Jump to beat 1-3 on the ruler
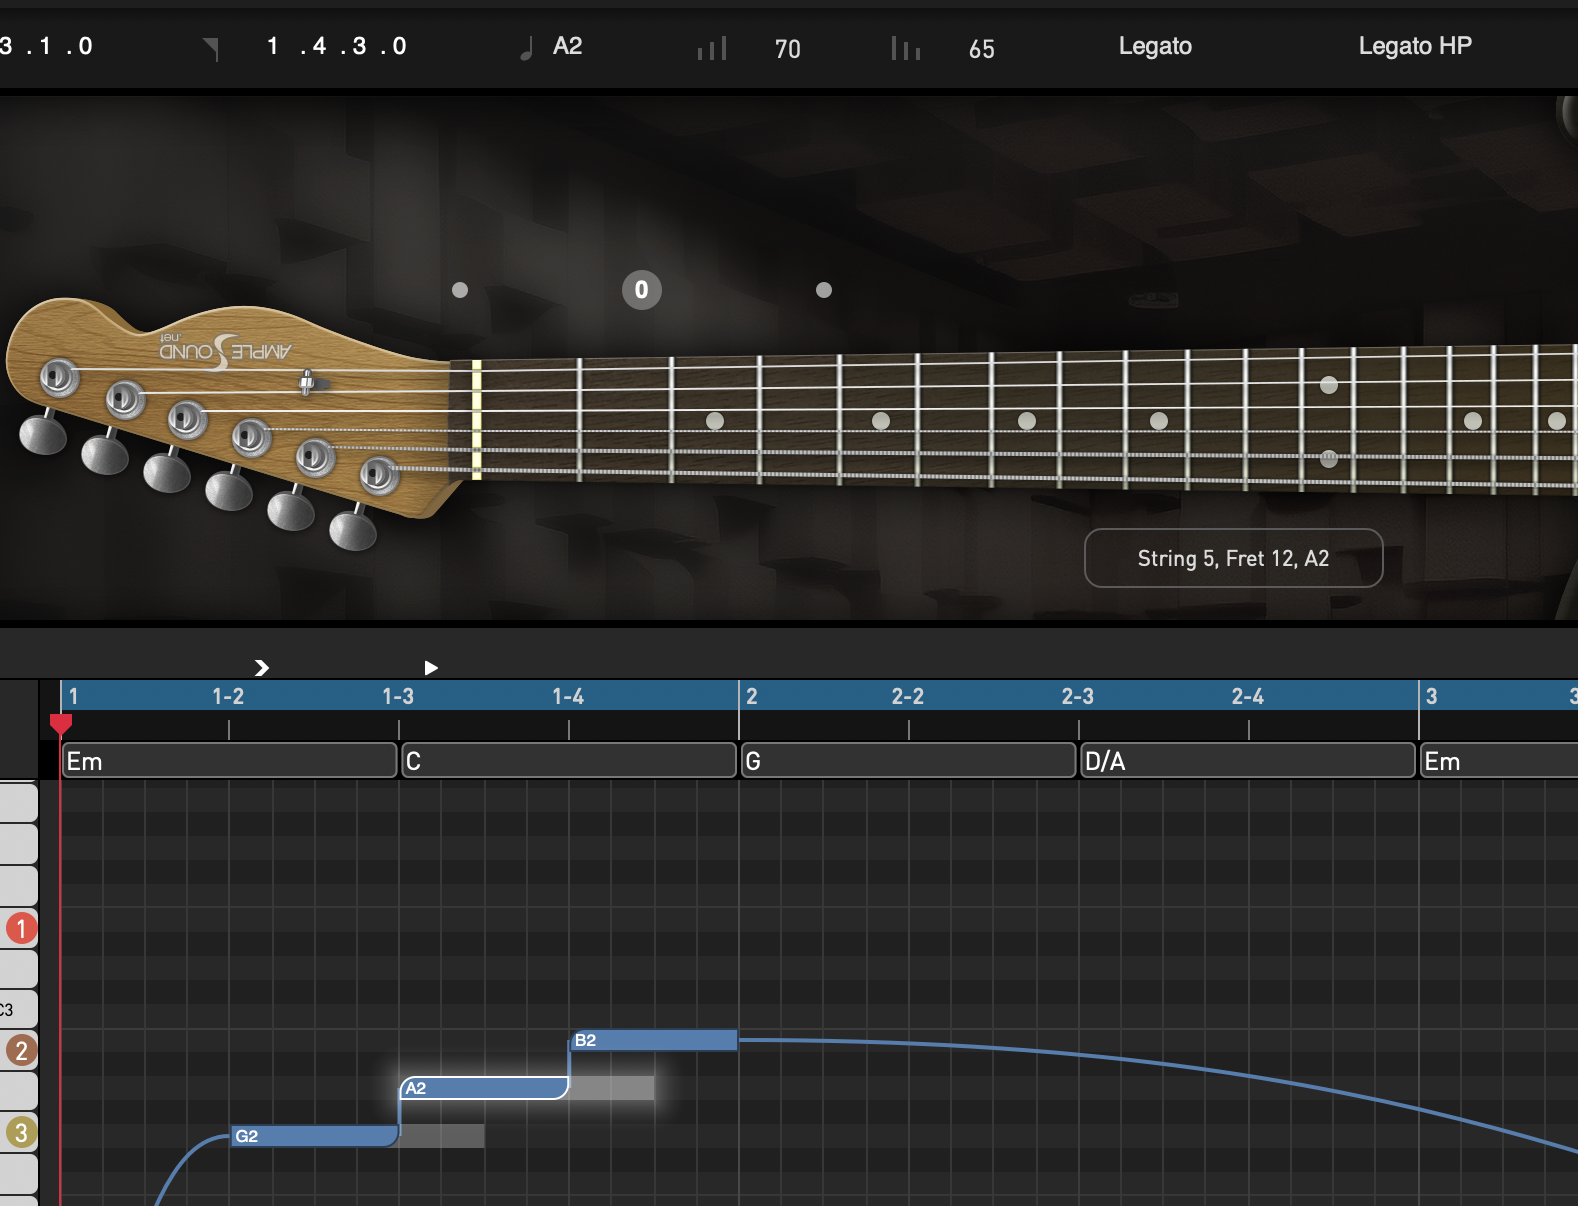This screenshot has height=1206, width=1578. (x=398, y=696)
